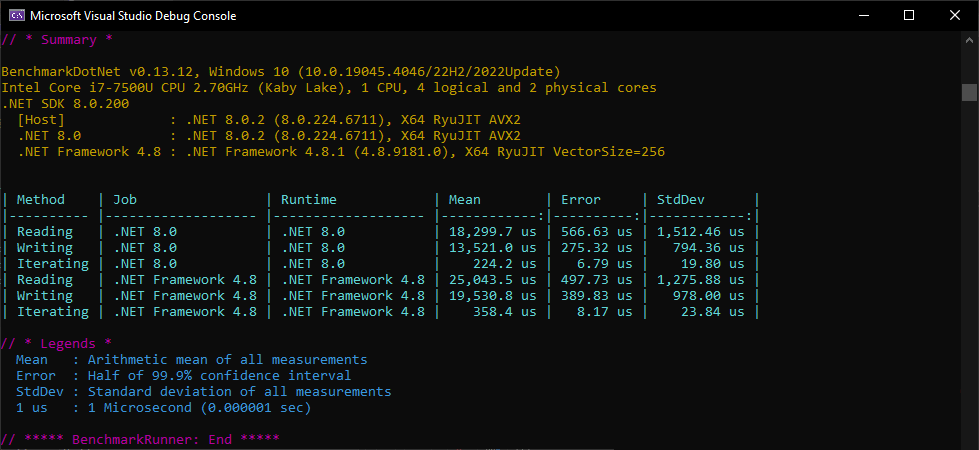The height and width of the screenshot is (450, 979).
Task: Click the '.NET SDK 8.0.200' line
Action: pos(65,104)
